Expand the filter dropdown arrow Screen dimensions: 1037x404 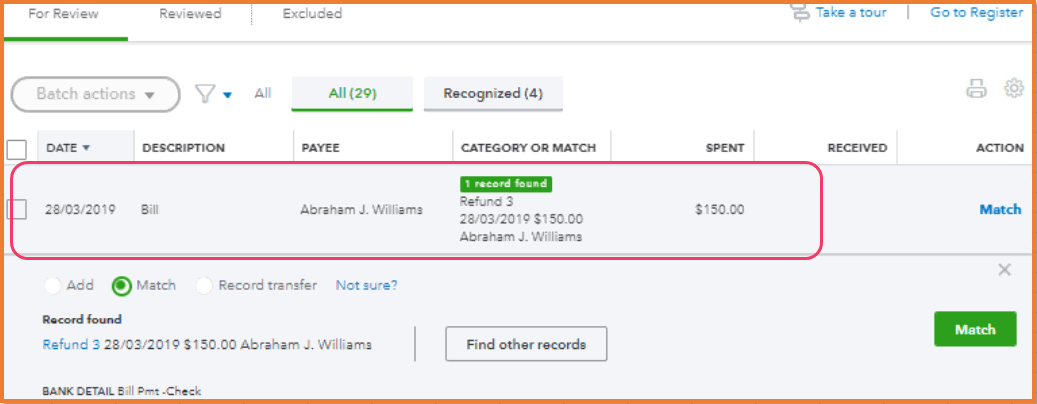[228, 95]
